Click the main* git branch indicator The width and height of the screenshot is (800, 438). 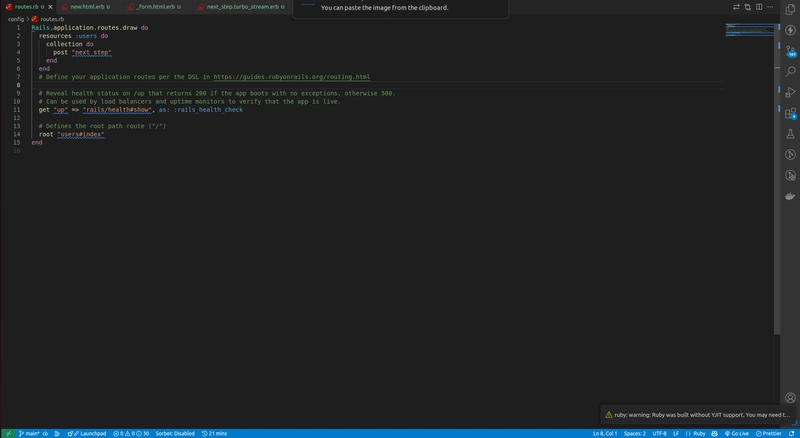(x=29, y=433)
